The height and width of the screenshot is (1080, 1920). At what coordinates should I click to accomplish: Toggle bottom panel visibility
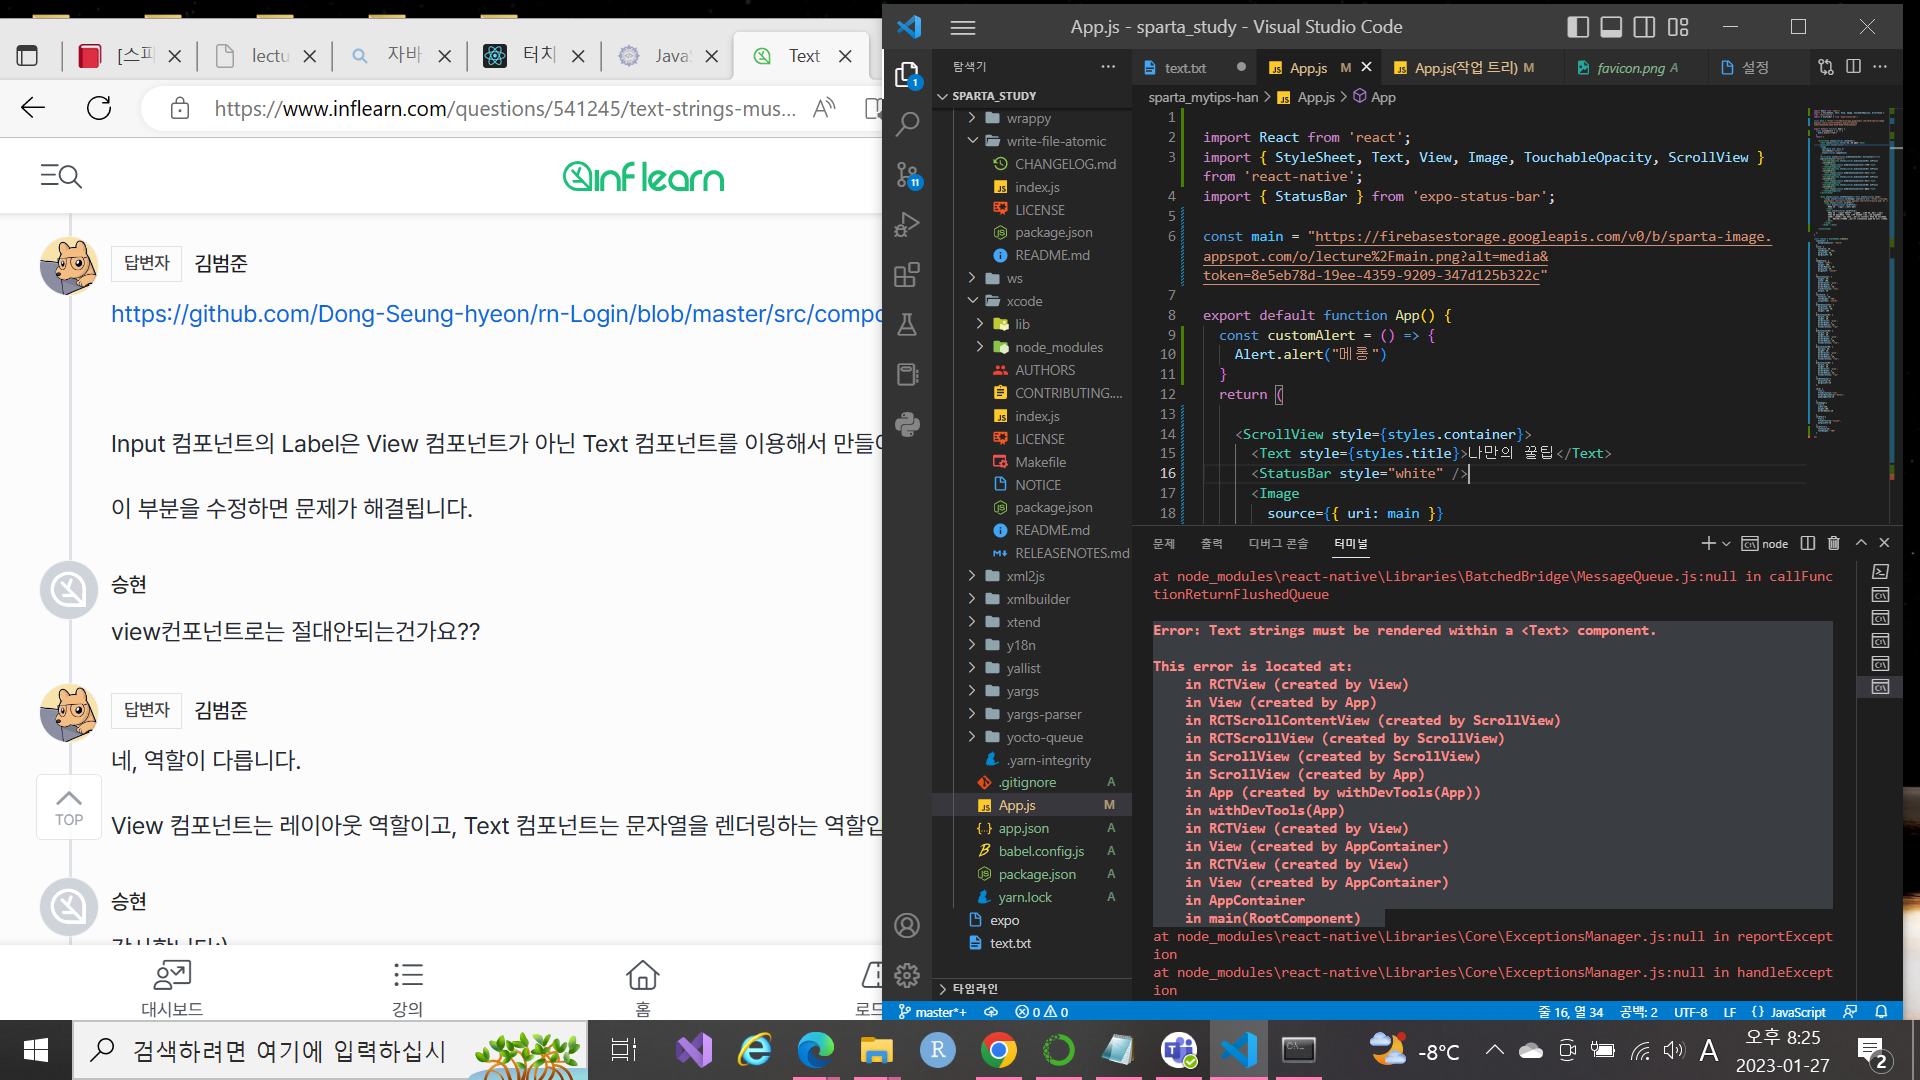point(1611,27)
